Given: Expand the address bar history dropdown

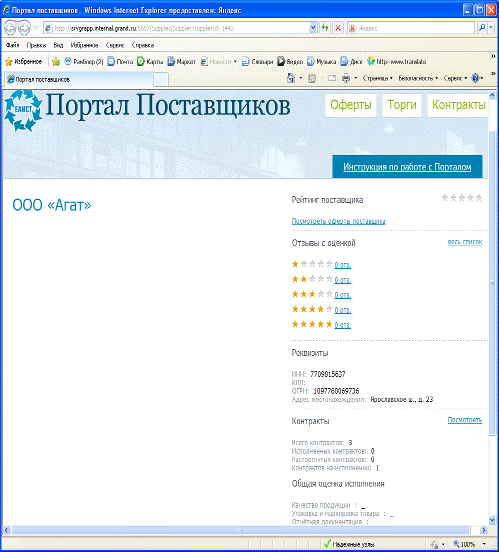Looking at the screenshot, I should click(313, 28).
